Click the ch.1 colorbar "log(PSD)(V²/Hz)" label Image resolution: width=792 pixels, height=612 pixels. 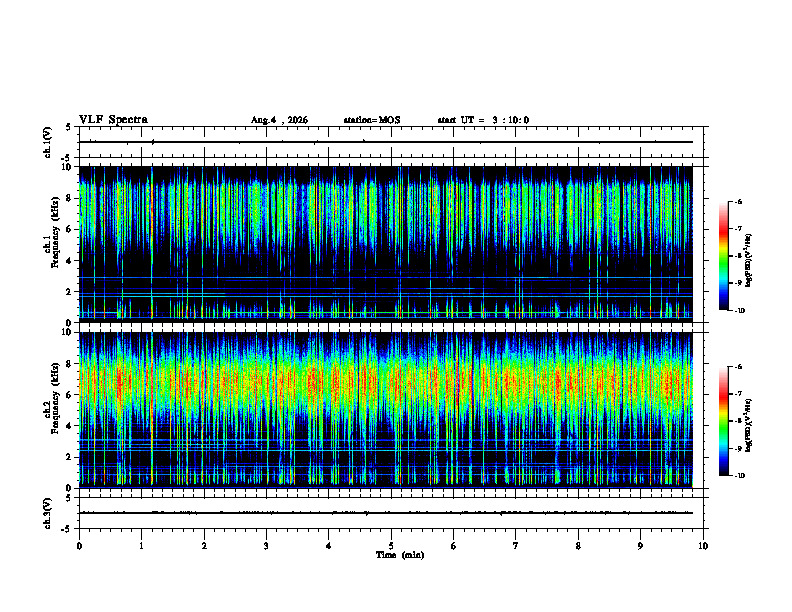tap(748, 260)
